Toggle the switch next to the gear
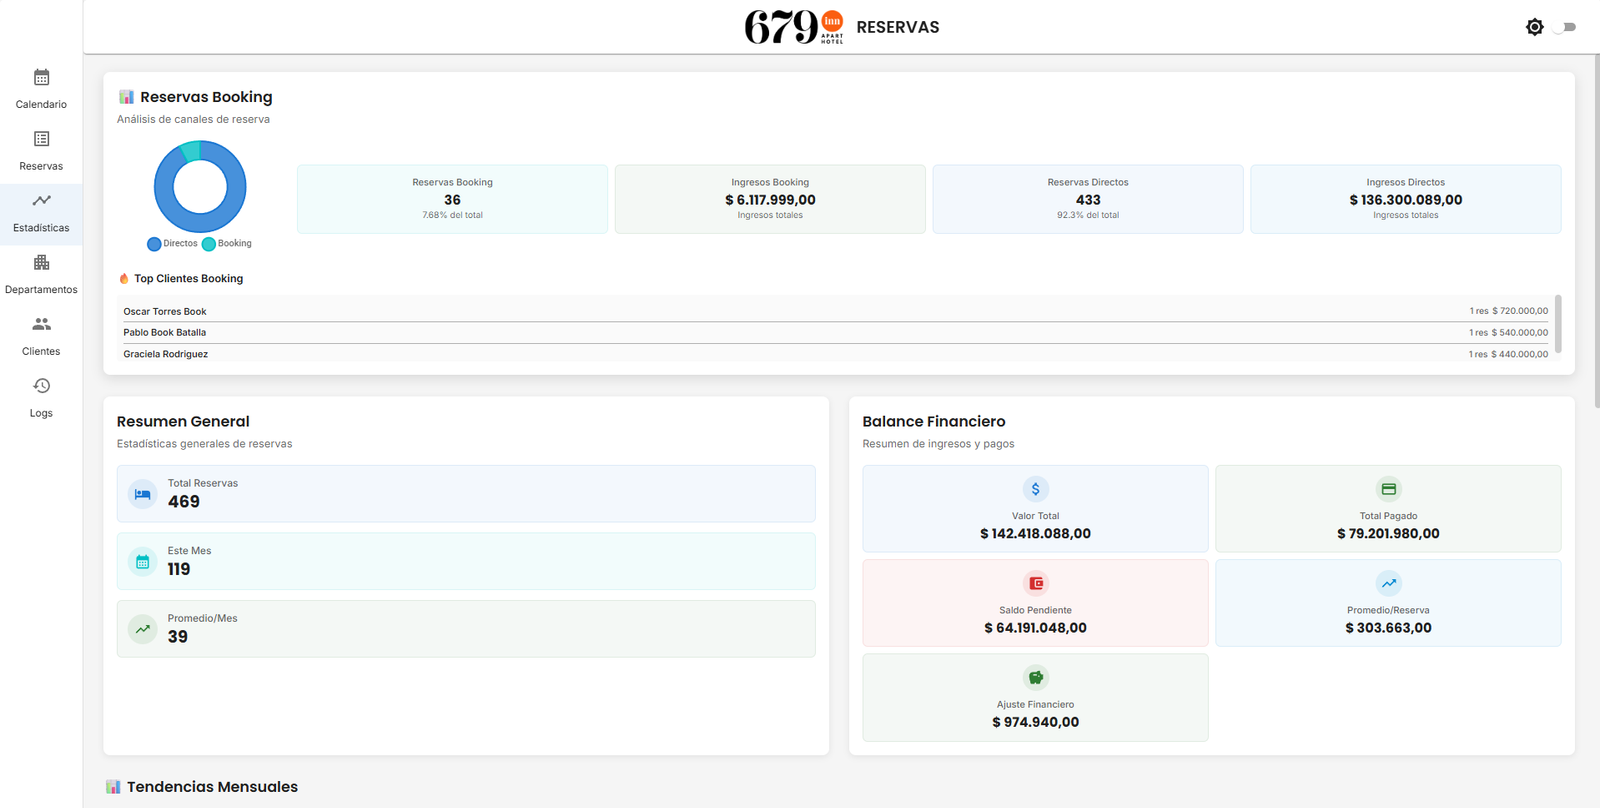This screenshot has width=1600, height=808. pyautogui.click(x=1566, y=27)
